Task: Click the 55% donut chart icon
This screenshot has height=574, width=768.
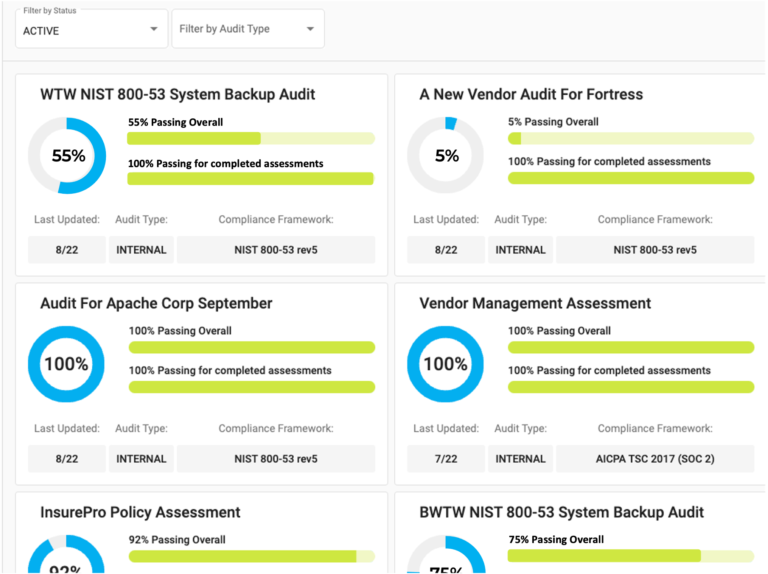Action: [67, 156]
